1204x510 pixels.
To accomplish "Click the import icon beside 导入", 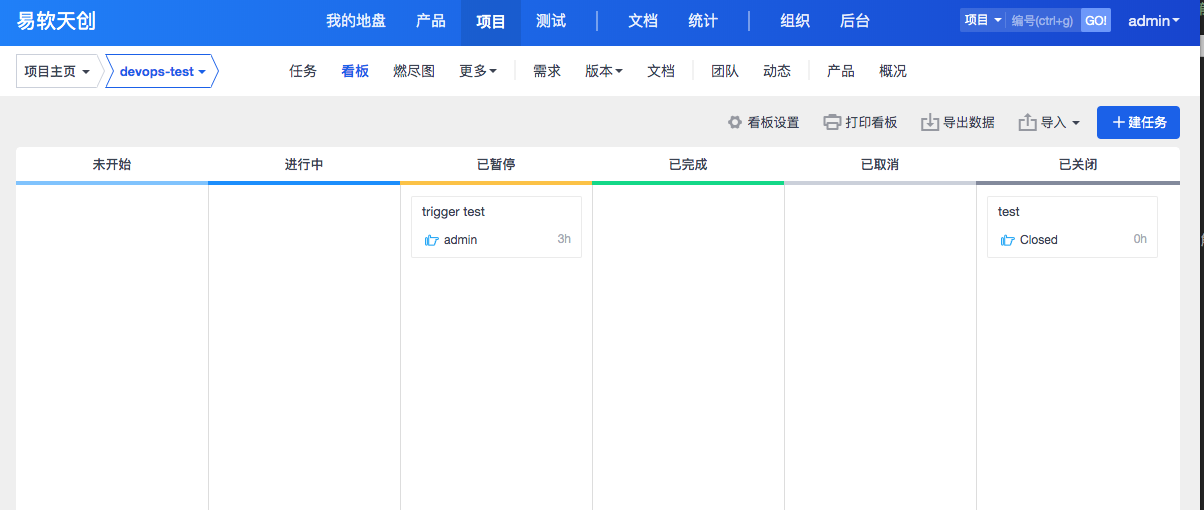I will pos(1027,123).
